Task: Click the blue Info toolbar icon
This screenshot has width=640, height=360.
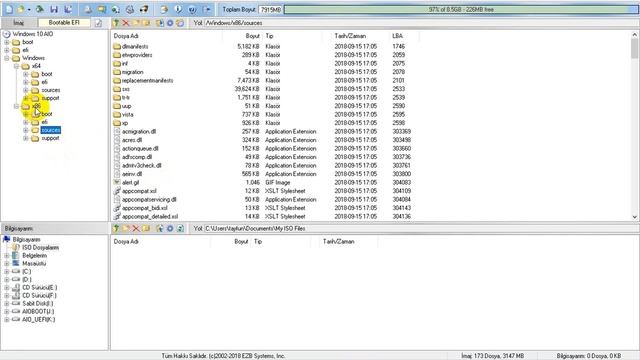Action: point(178,9)
